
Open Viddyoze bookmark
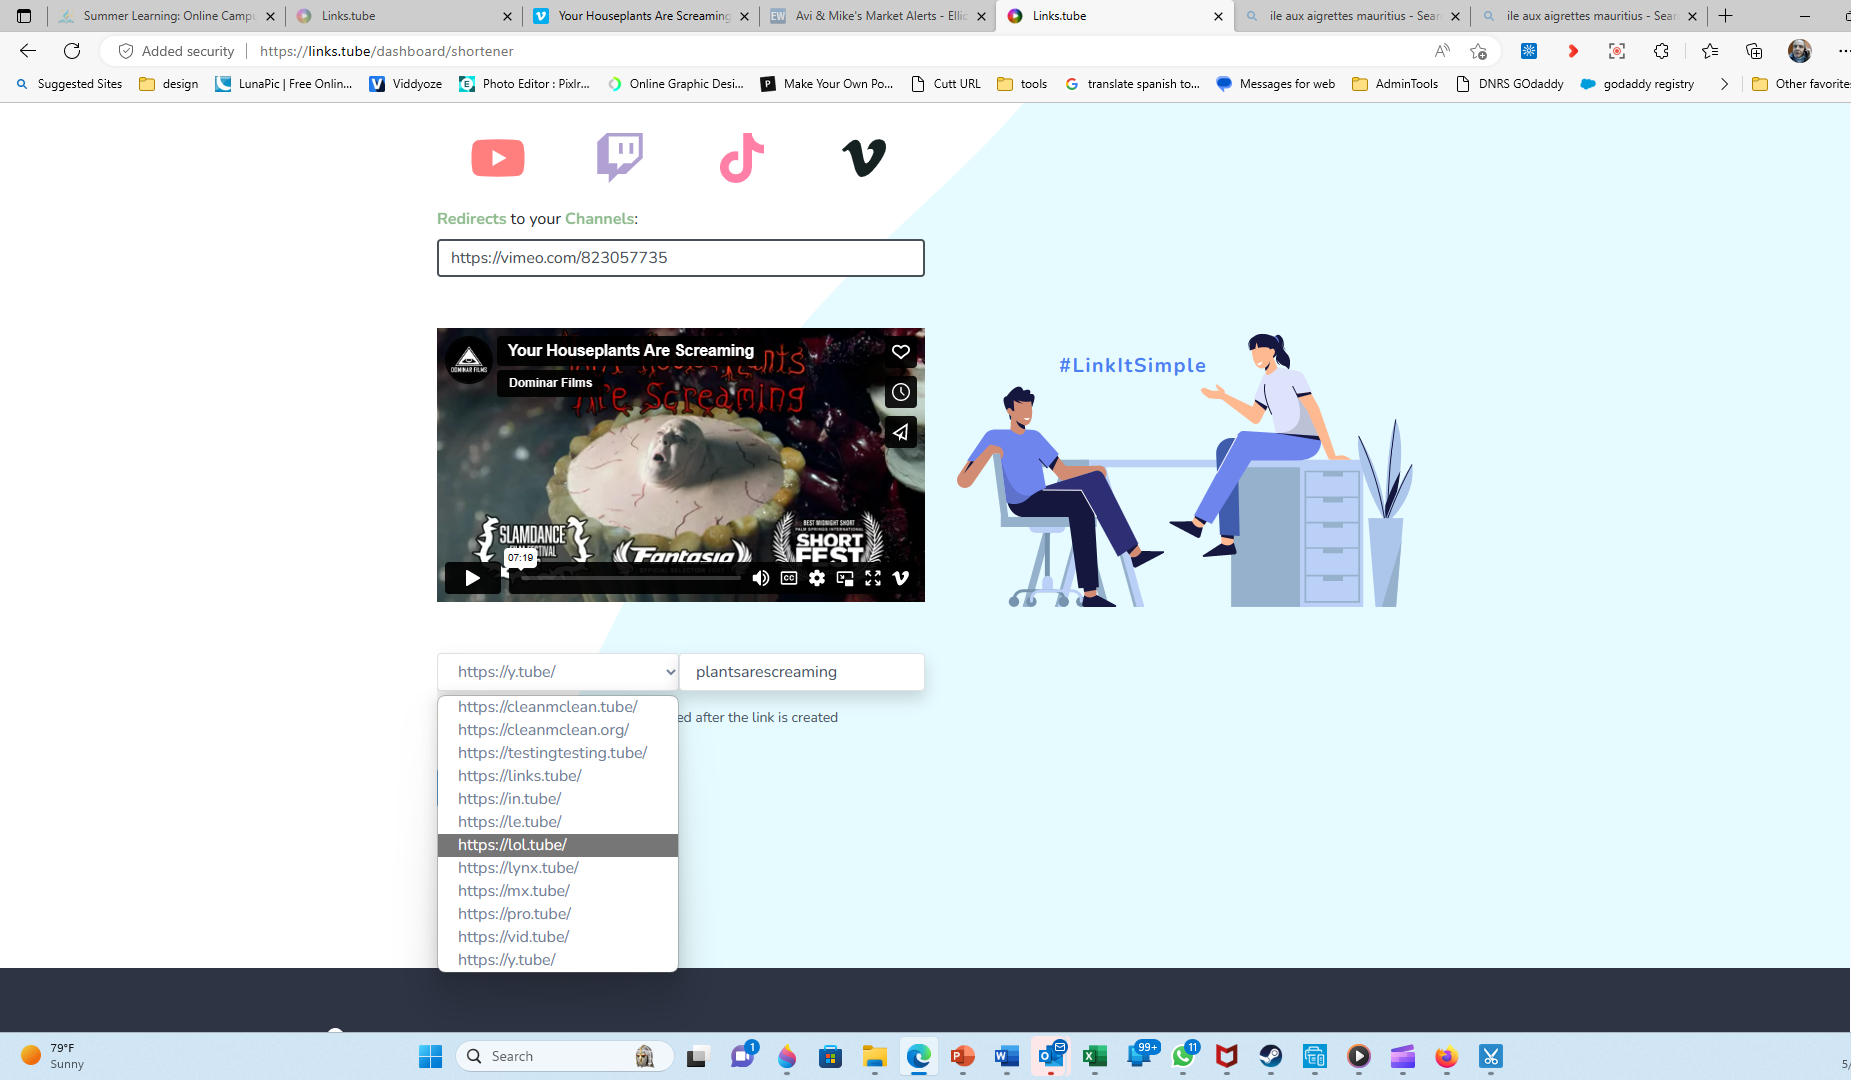406,84
